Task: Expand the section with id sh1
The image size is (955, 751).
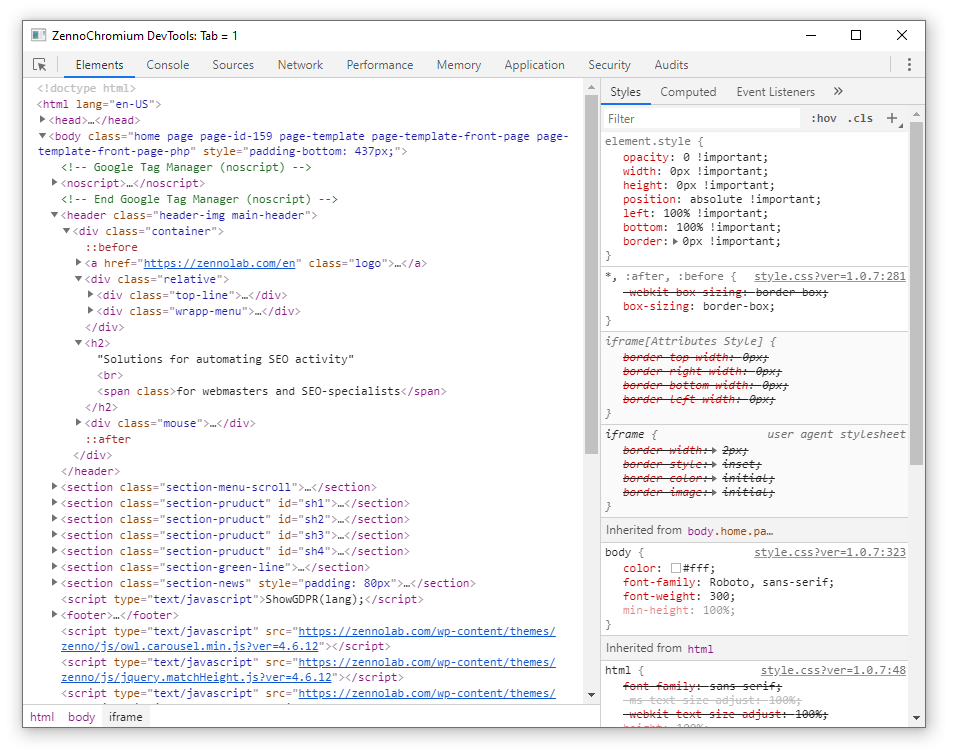Action: [x=54, y=503]
